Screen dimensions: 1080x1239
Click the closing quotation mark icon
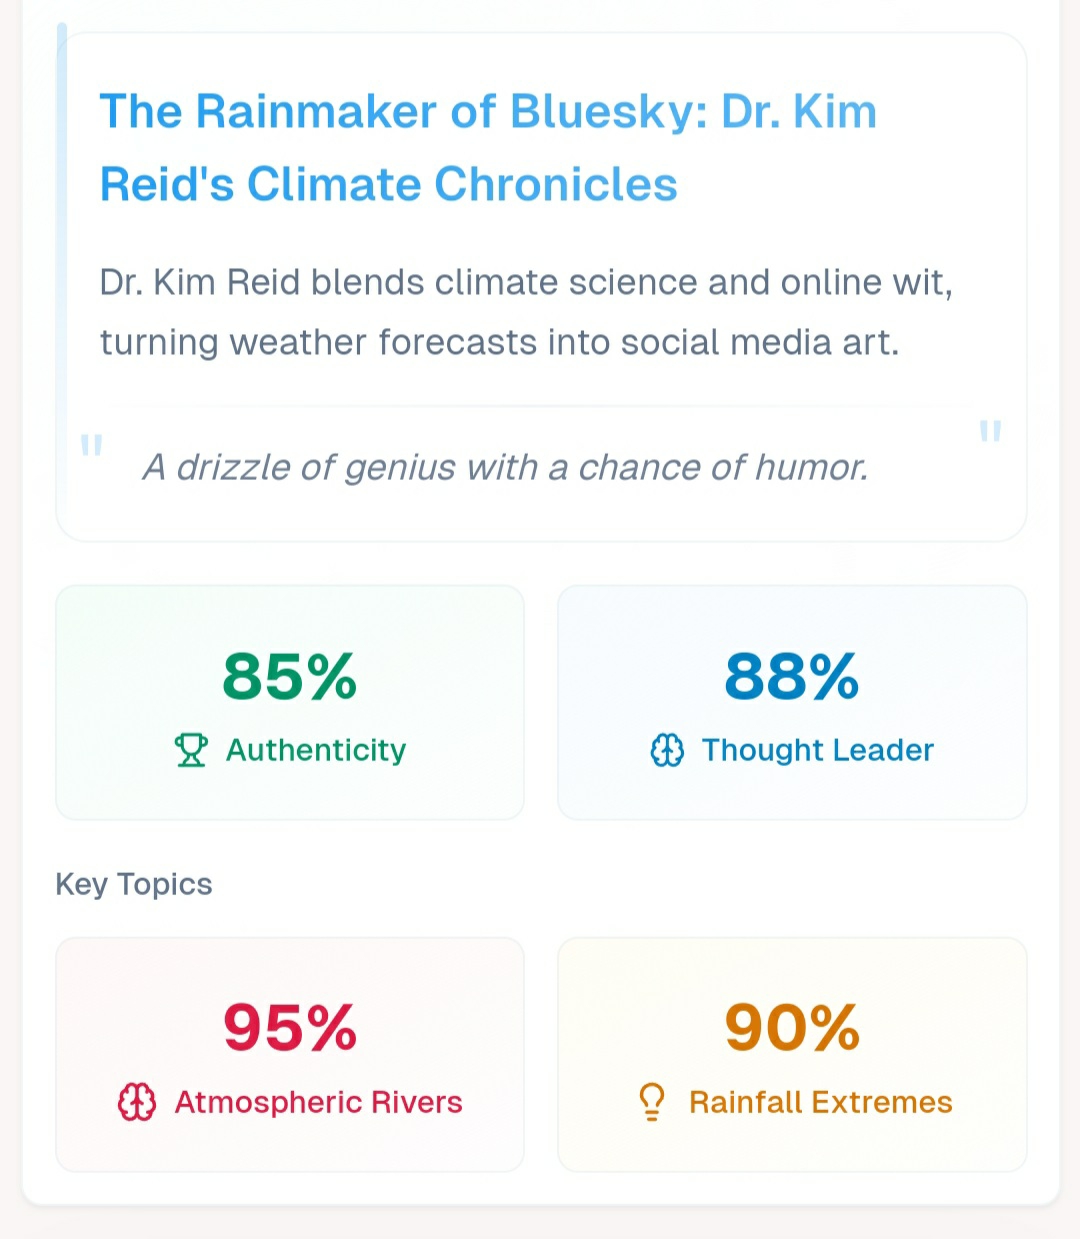click(990, 431)
